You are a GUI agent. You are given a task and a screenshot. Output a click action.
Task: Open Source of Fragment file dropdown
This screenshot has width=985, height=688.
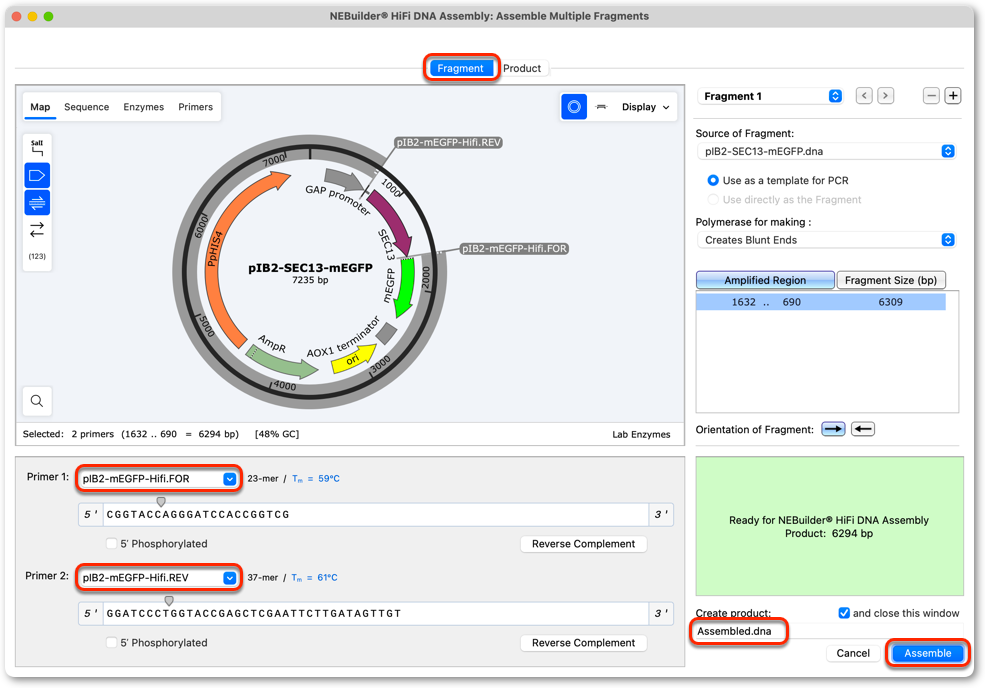(x=826, y=151)
